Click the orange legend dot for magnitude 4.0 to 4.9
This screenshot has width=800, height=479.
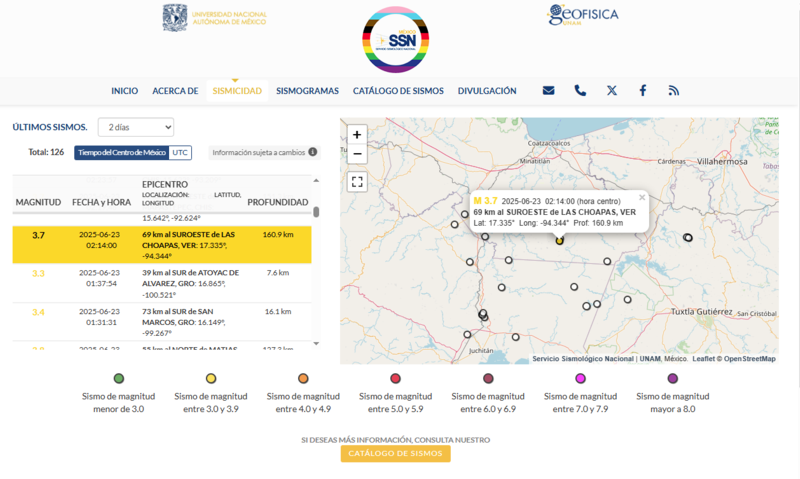tap(303, 379)
